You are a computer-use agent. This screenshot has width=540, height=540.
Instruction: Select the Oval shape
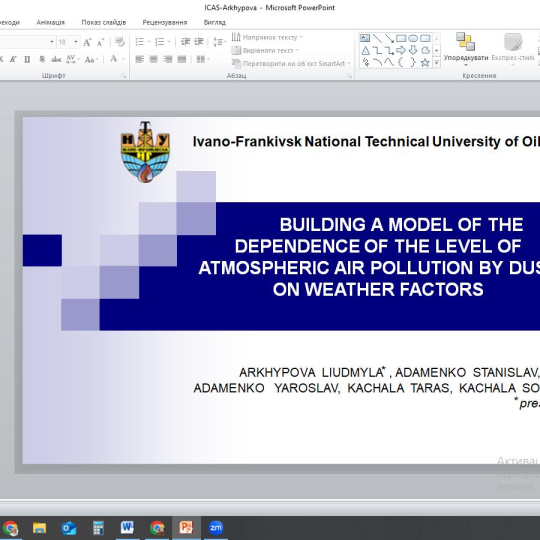point(413,38)
